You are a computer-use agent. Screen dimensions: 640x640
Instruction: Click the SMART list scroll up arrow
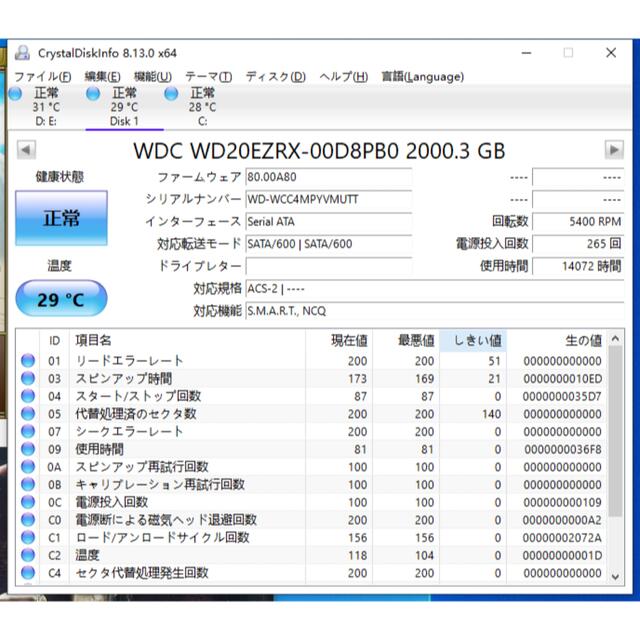pos(616,338)
